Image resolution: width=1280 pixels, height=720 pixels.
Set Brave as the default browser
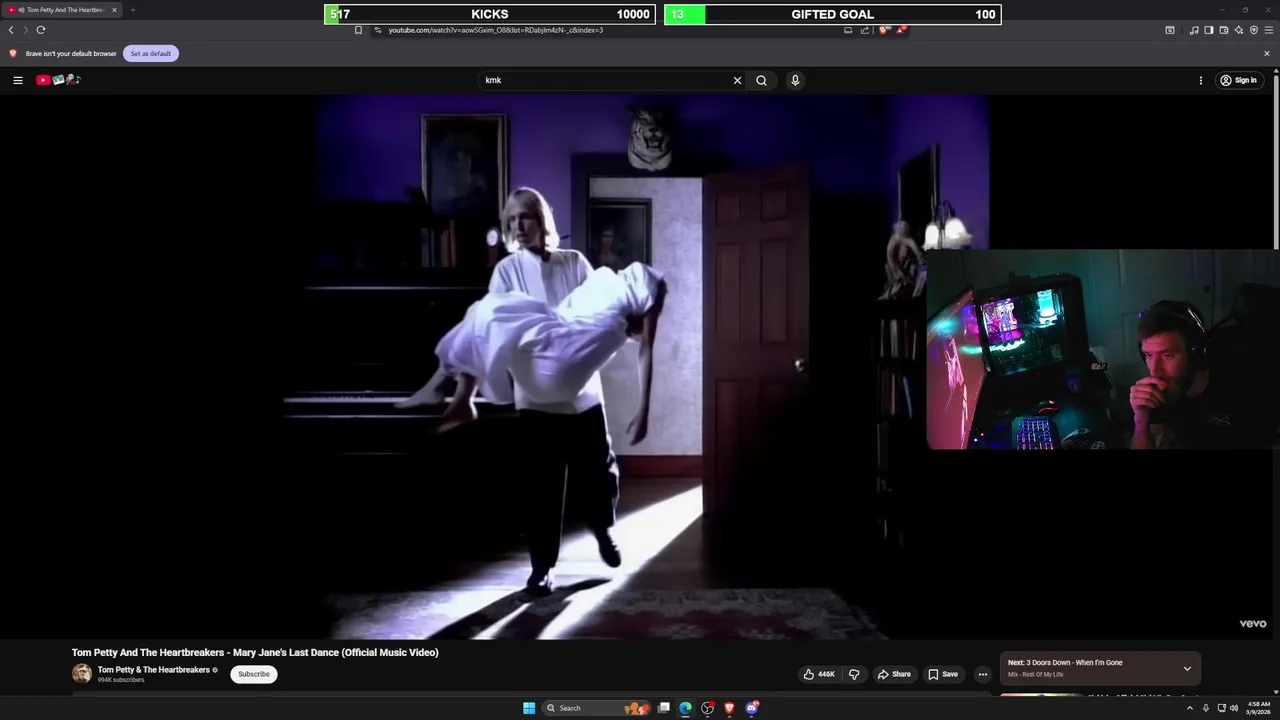coord(151,53)
